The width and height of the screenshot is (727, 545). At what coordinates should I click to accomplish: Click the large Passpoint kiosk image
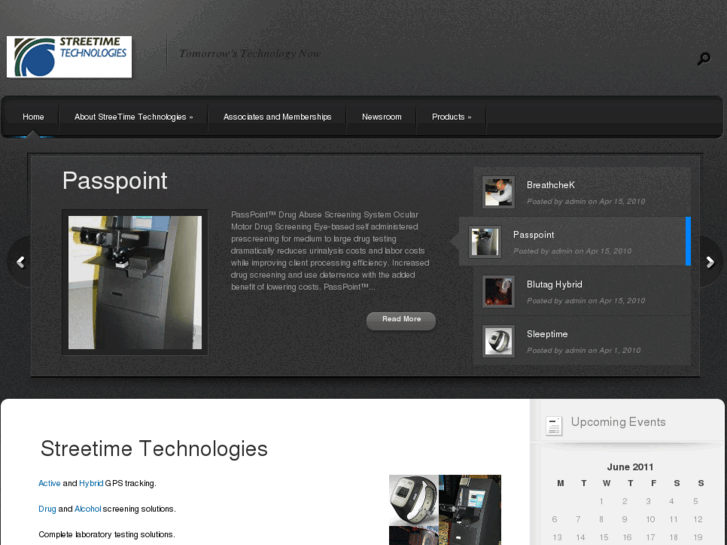tap(135, 282)
